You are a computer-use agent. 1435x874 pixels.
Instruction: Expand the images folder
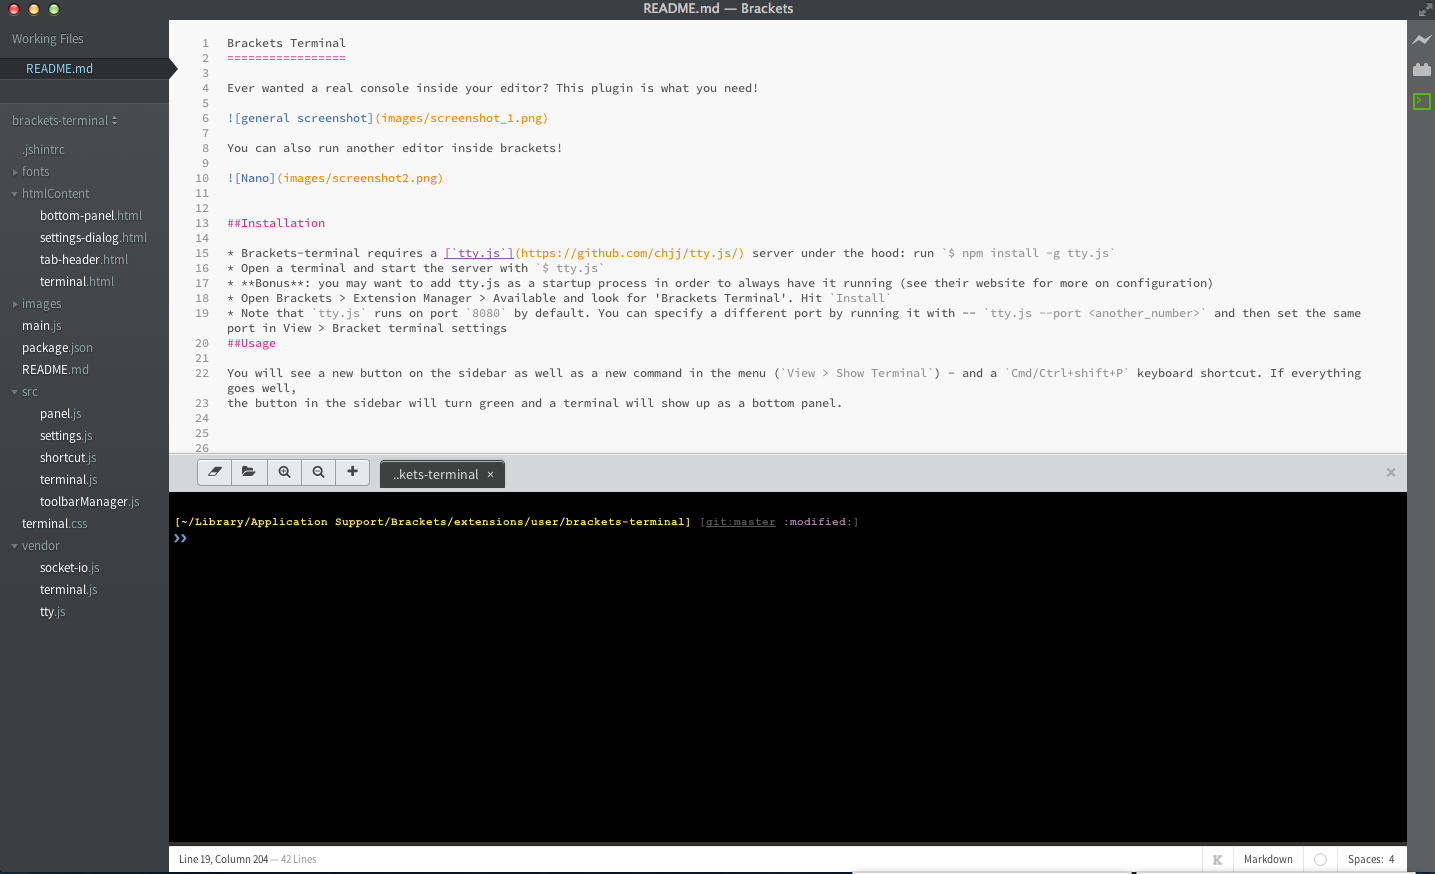point(15,304)
